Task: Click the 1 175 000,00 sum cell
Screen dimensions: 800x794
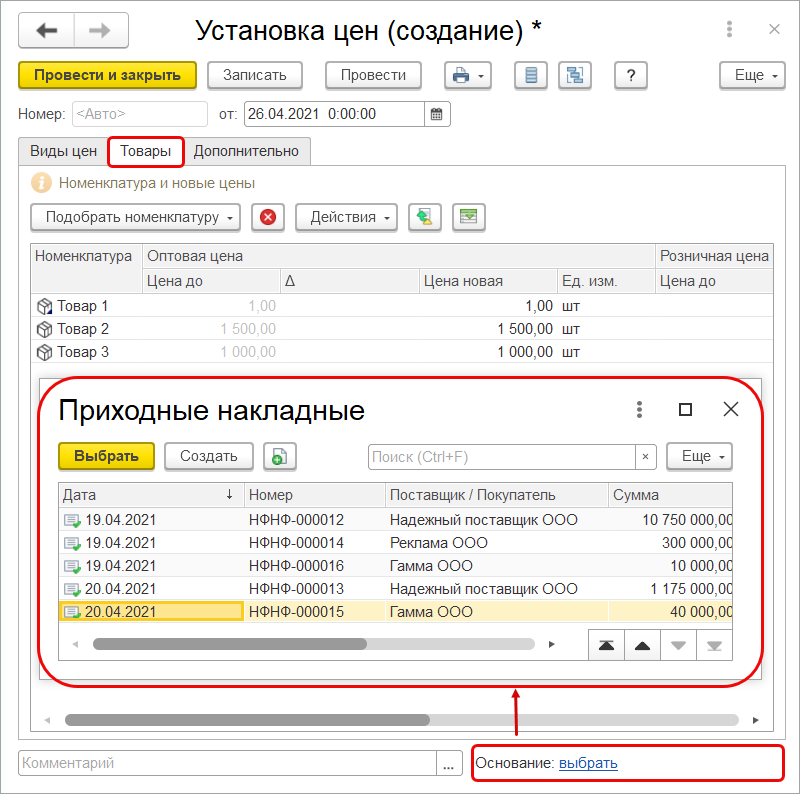Action: [x=670, y=589]
